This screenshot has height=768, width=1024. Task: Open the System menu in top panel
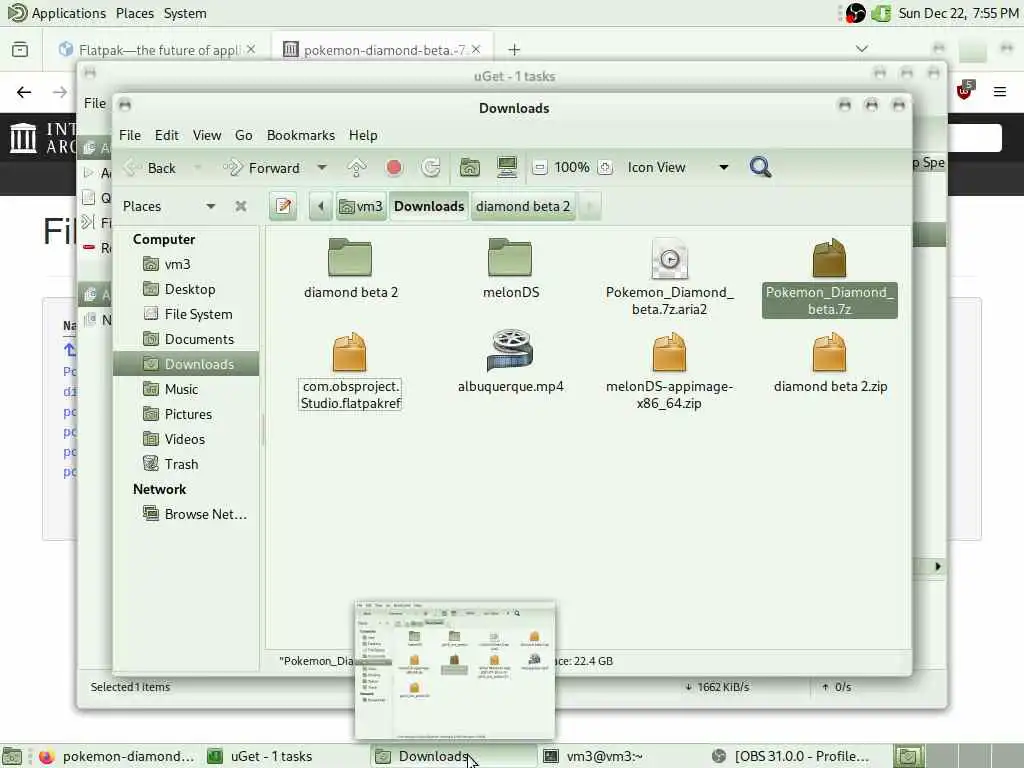[x=185, y=13]
